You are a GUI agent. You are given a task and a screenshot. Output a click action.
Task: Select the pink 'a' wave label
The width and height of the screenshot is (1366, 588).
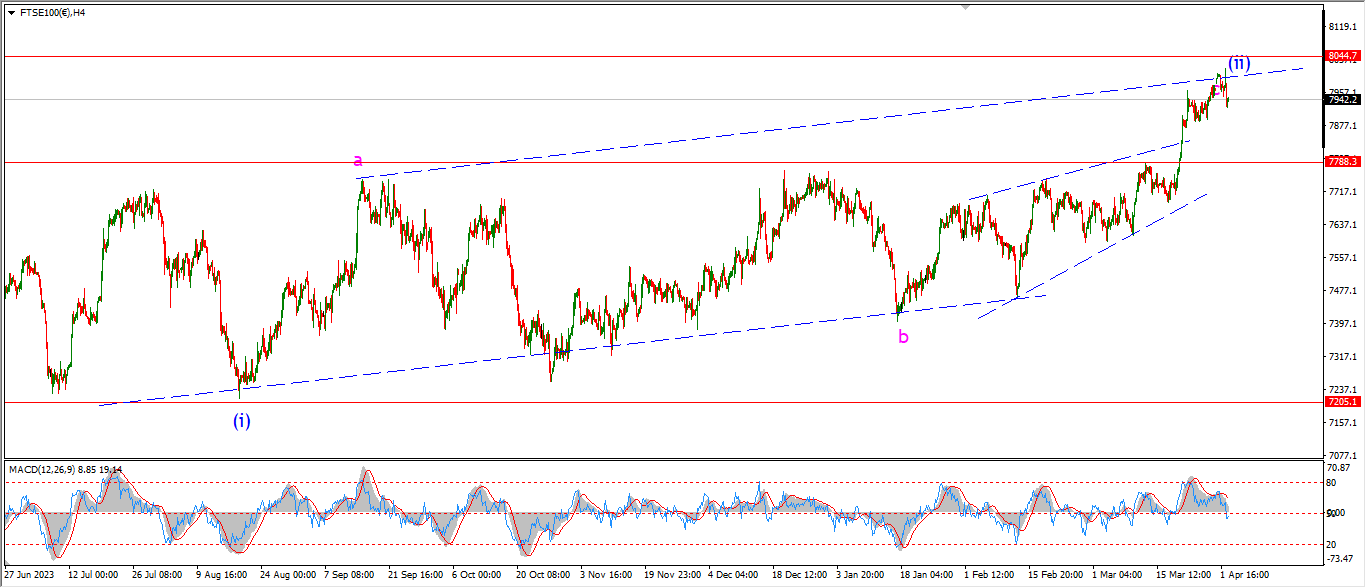[x=358, y=160]
